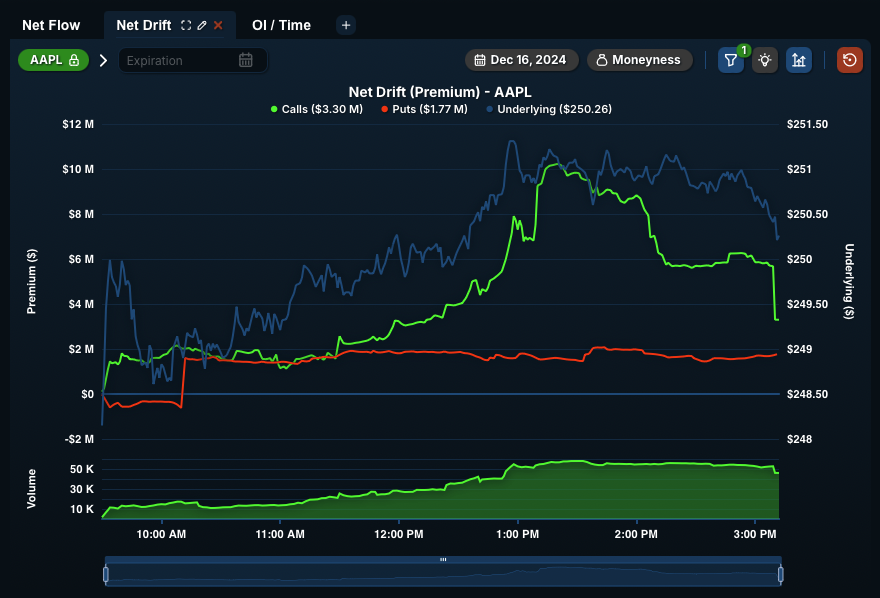Screen dimensions: 880x598
Task: Click the 3:00 PM time axis label
Action: (755, 534)
